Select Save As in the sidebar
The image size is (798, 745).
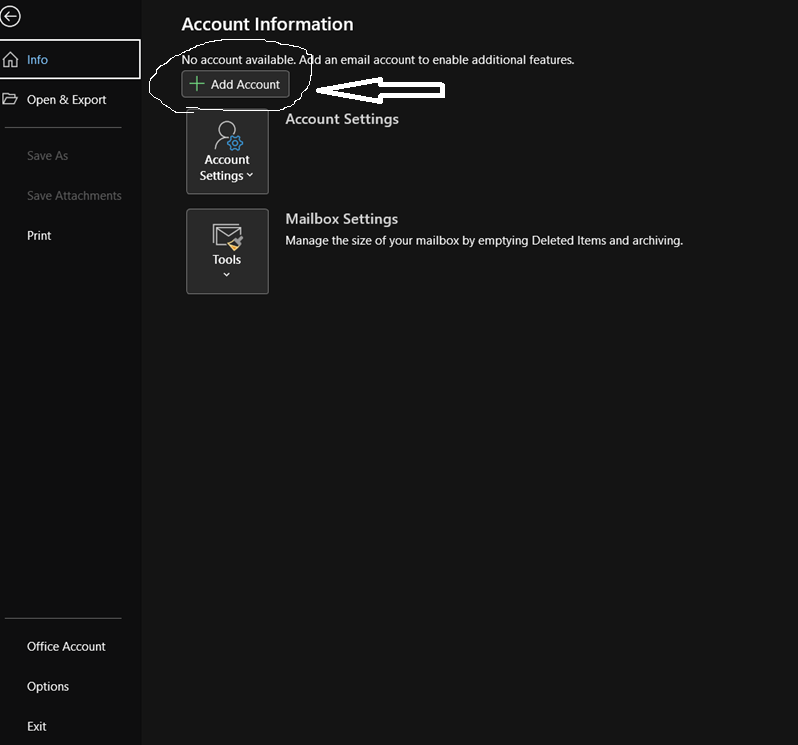(x=47, y=156)
